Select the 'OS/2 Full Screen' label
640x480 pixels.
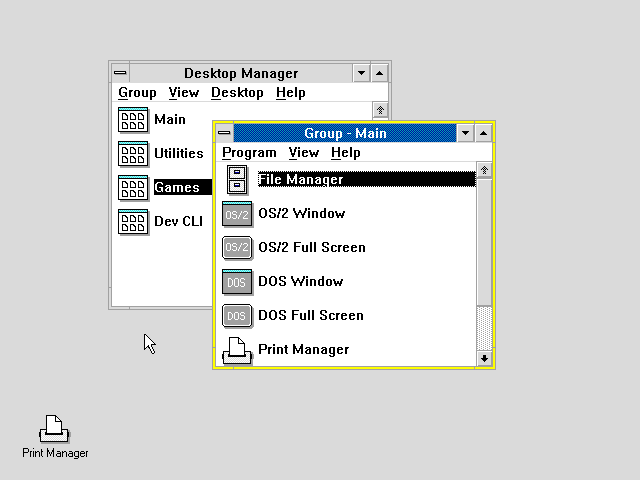pyautogui.click(x=312, y=247)
